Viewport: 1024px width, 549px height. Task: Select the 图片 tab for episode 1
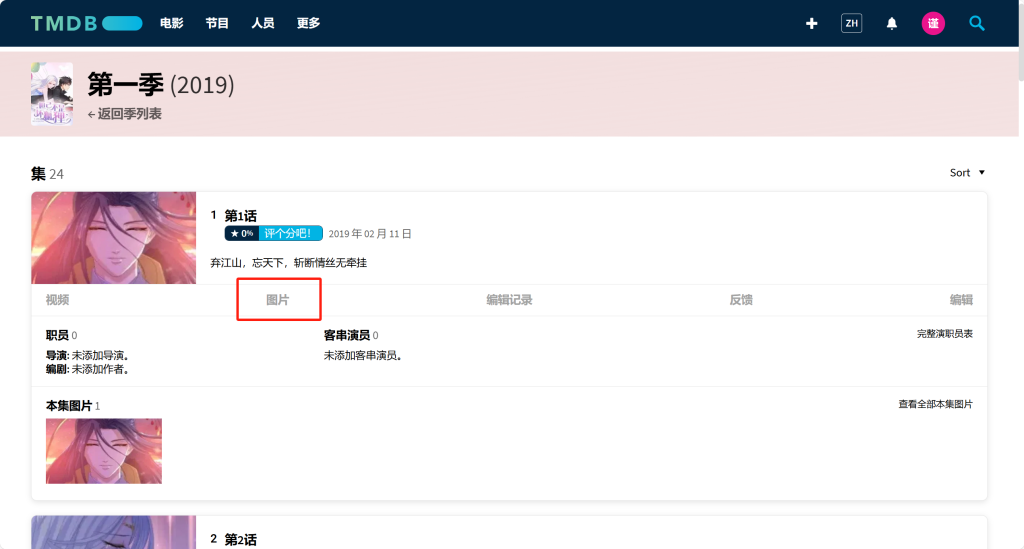pos(278,300)
